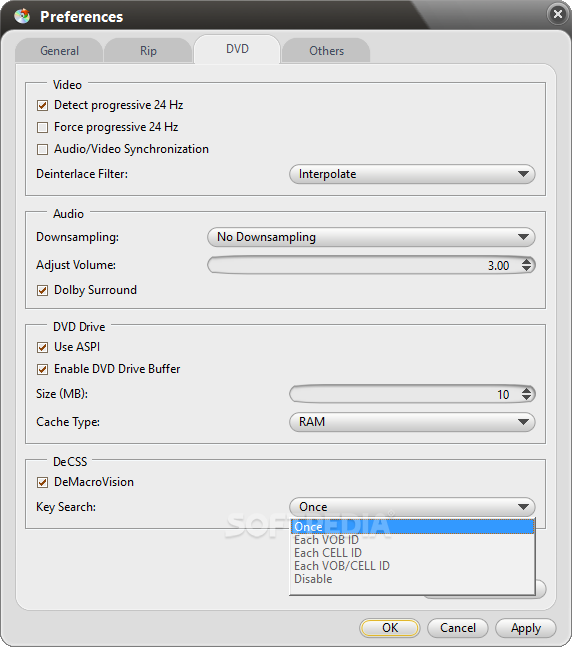Switch to the General tab

[59, 51]
